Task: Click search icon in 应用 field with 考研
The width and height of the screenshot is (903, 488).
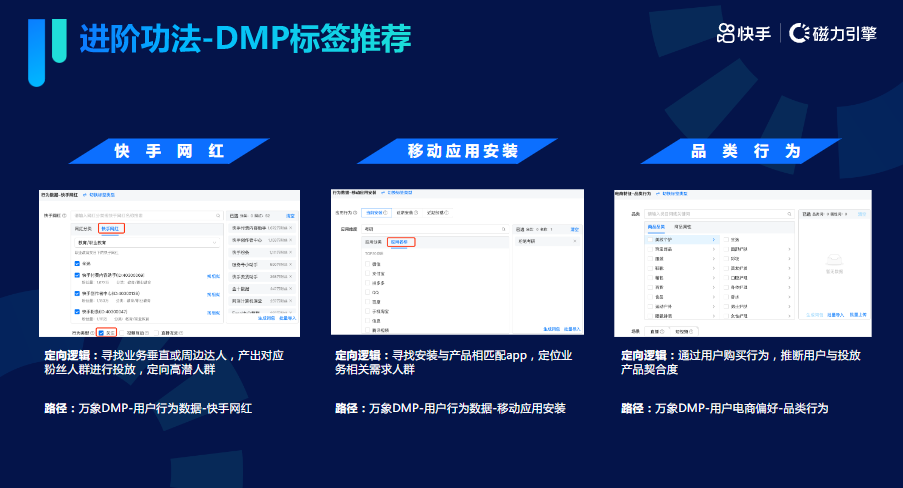Action: (503, 229)
